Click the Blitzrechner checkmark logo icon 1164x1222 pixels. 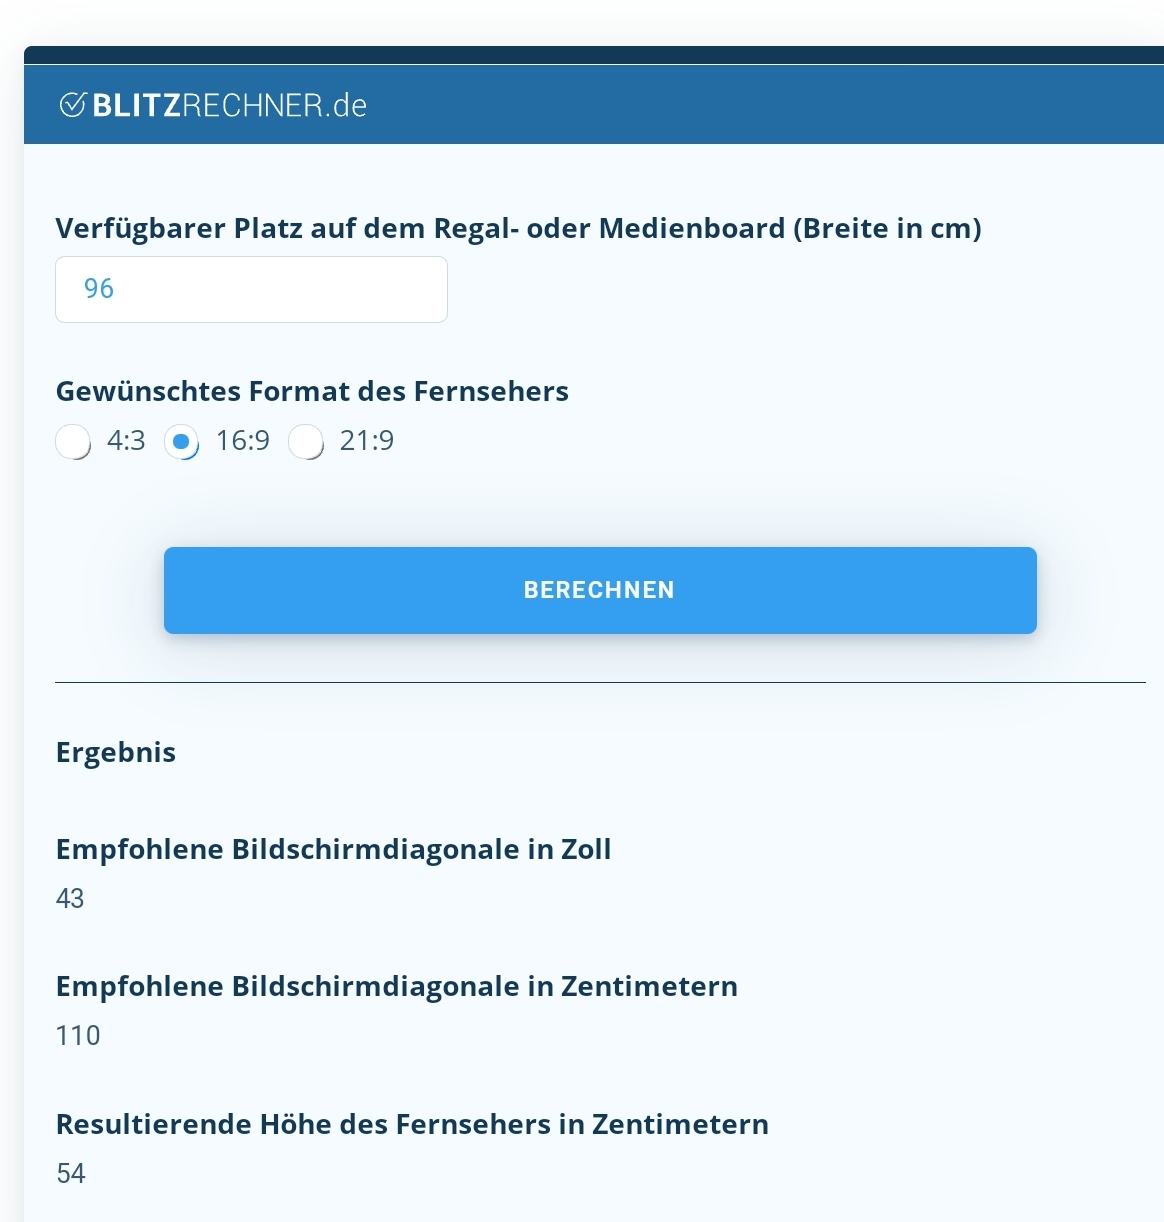(x=73, y=103)
